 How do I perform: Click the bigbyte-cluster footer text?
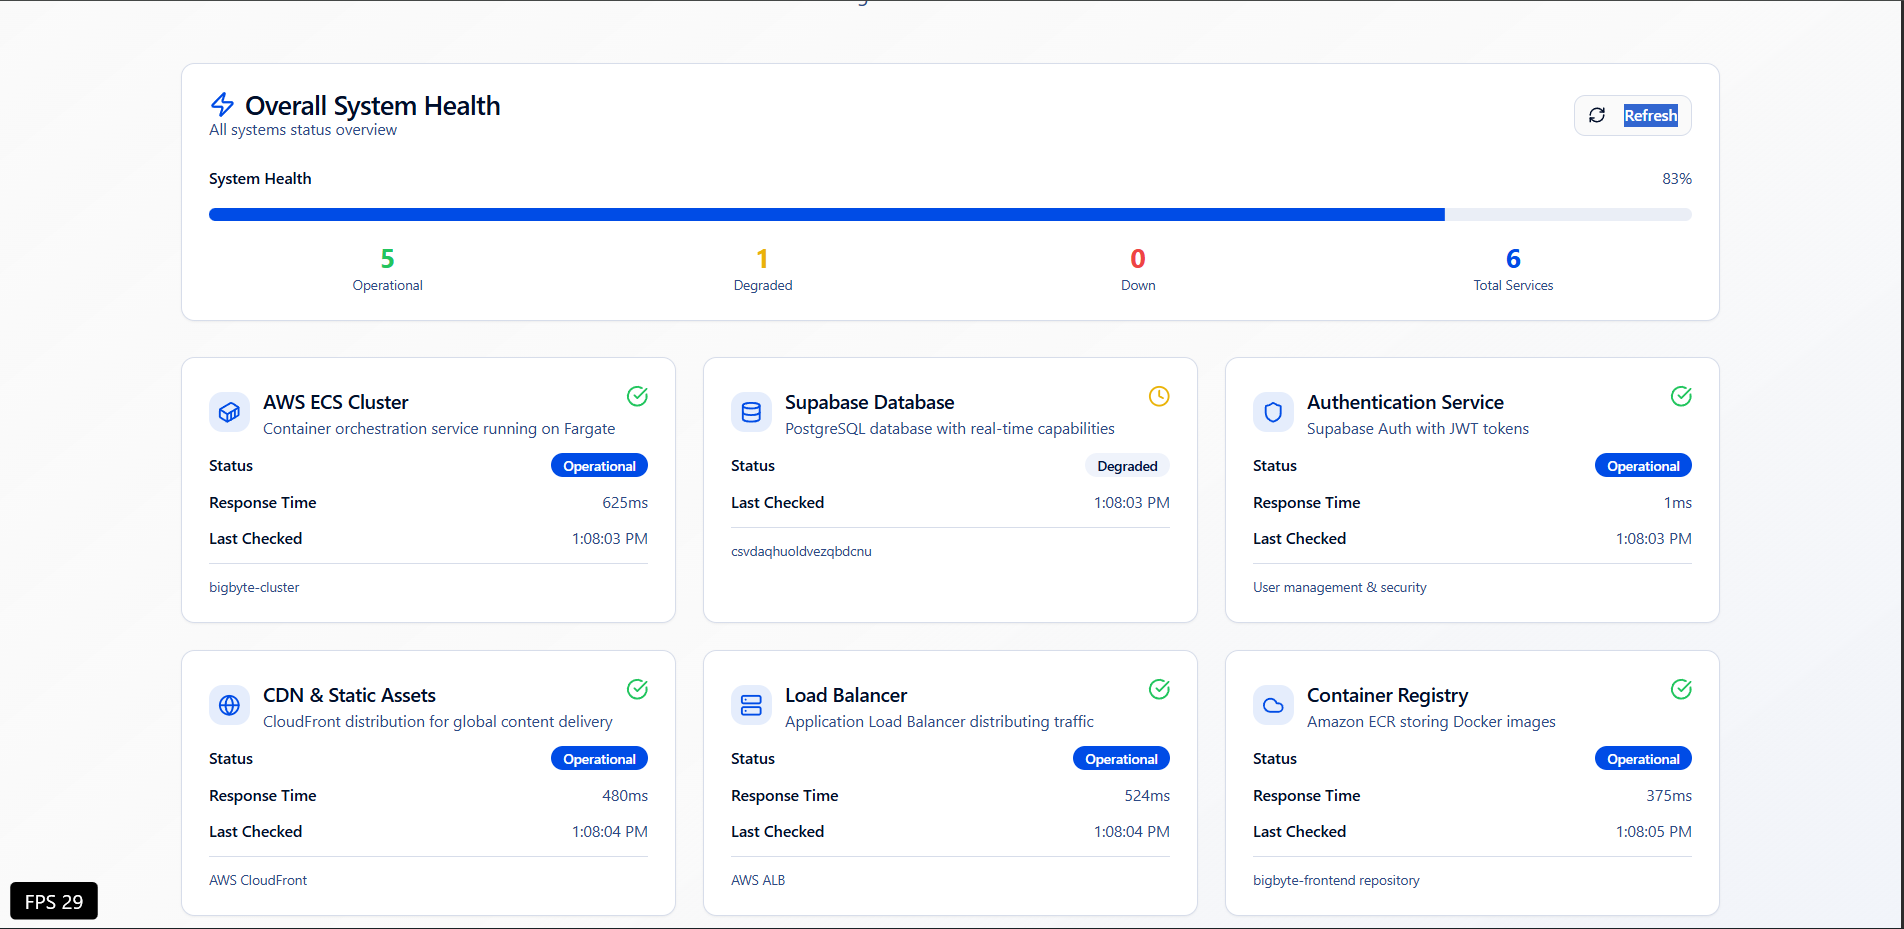tap(254, 588)
